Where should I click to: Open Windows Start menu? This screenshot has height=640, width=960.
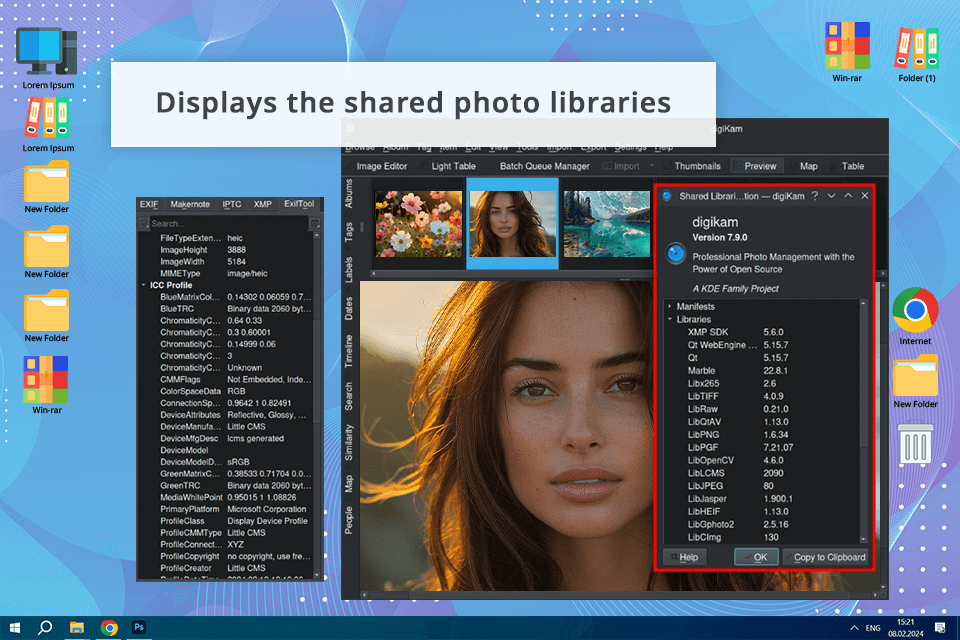tap(15, 628)
